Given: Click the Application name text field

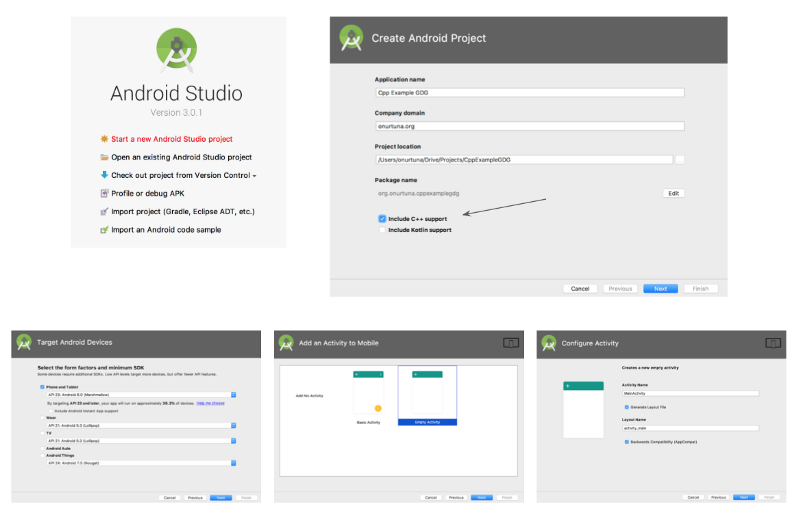Looking at the screenshot, I should click(529, 92).
